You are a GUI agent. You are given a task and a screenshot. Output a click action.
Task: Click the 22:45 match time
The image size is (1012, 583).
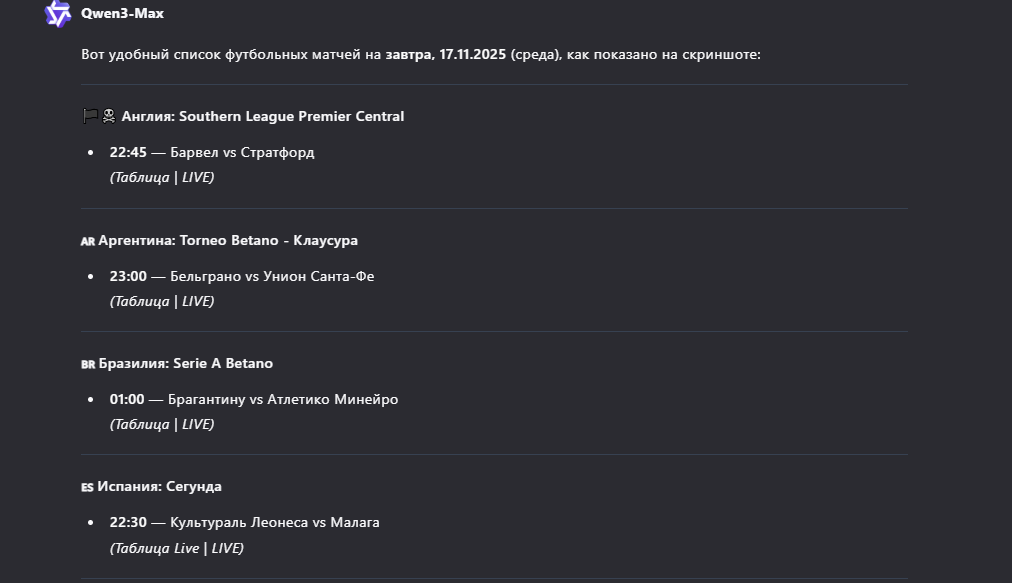pyautogui.click(x=128, y=153)
